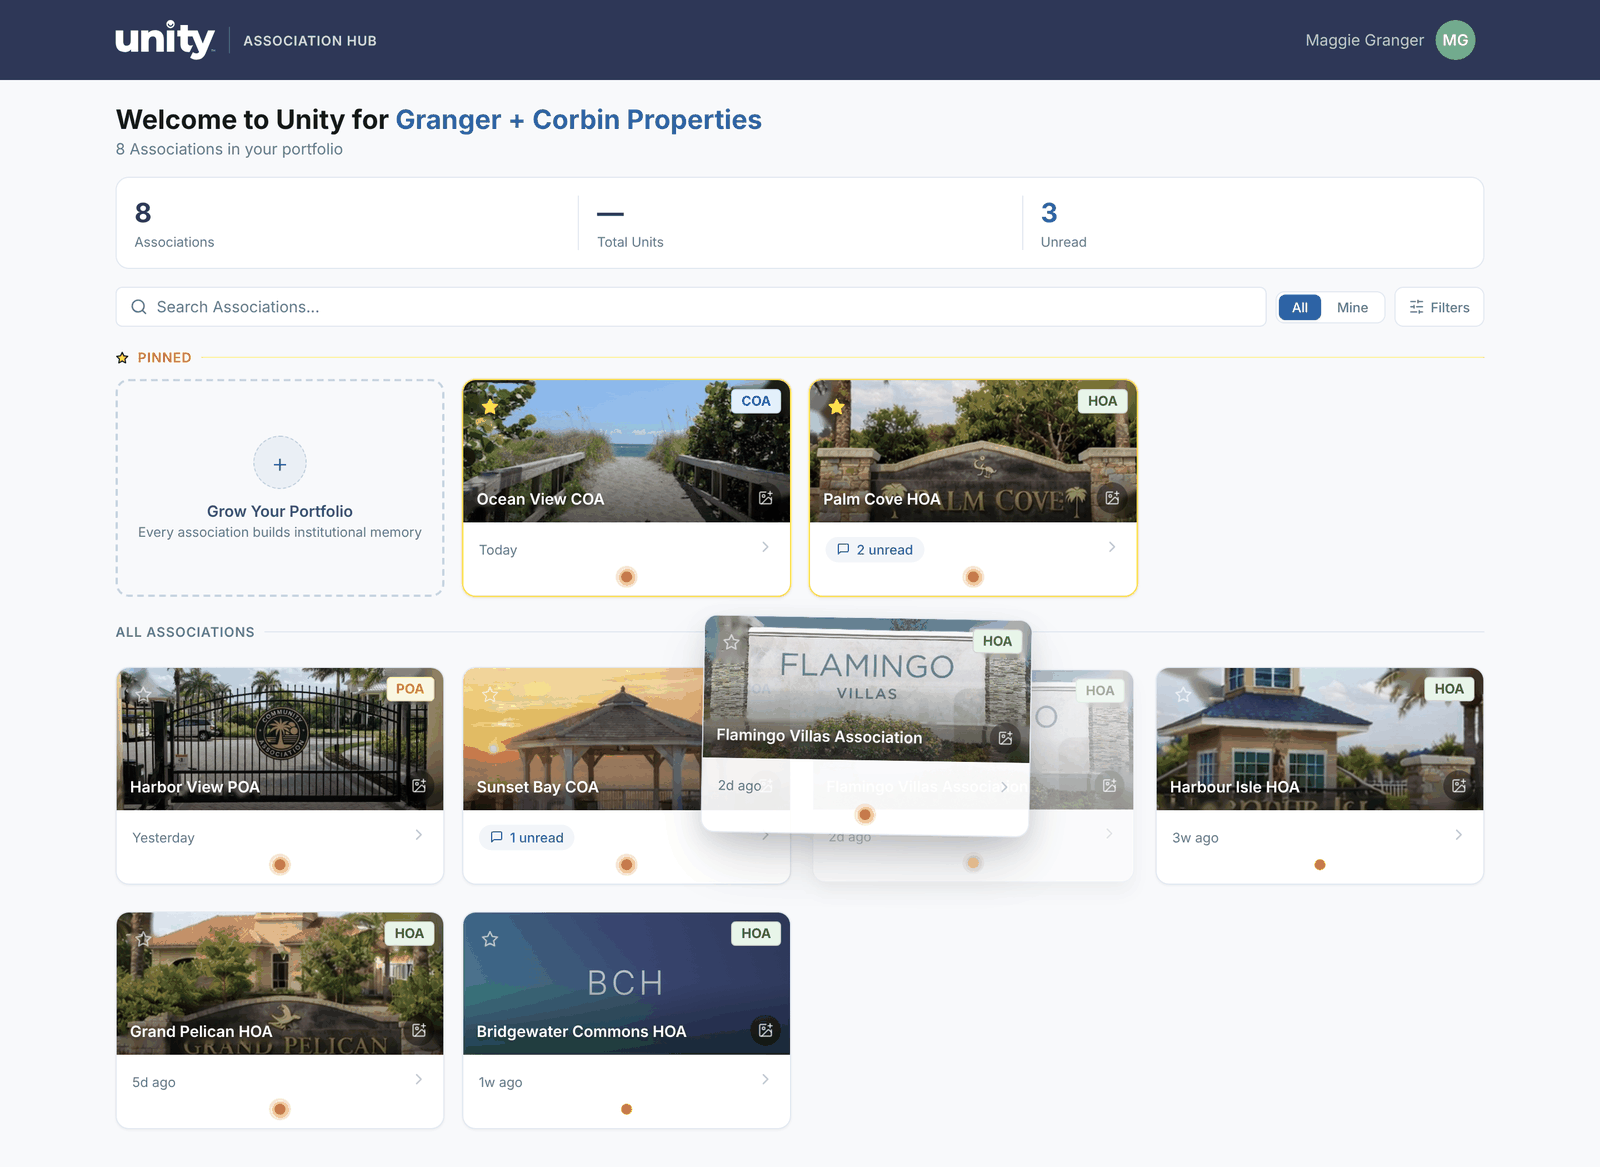Click the orange status dot on Grand Pelican HOA
This screenshot has width=1600, height=1167.
tap(280, 1109)
